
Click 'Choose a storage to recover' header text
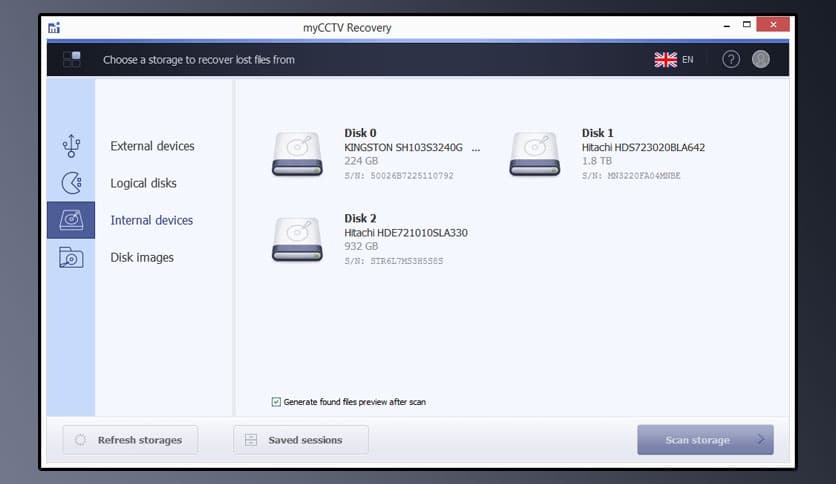tap(198, 60)
